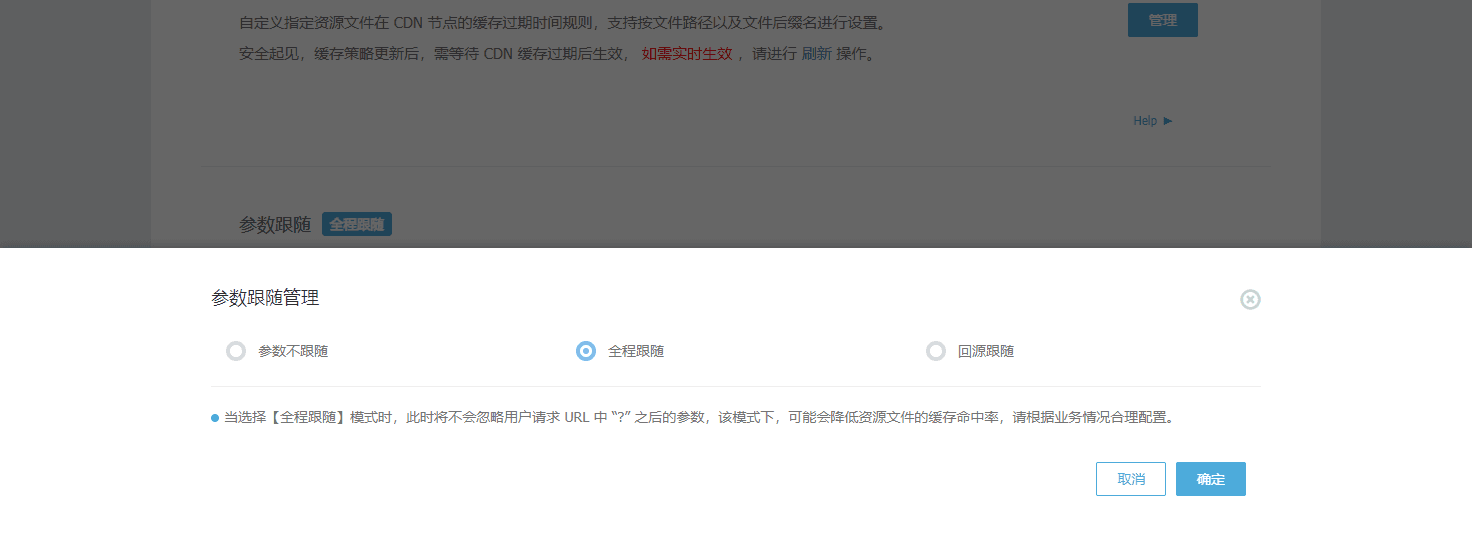This screenshot has height=536, width=1472.
Task: Choose the 全程跟随 radio option
Action: pos(586,351)
